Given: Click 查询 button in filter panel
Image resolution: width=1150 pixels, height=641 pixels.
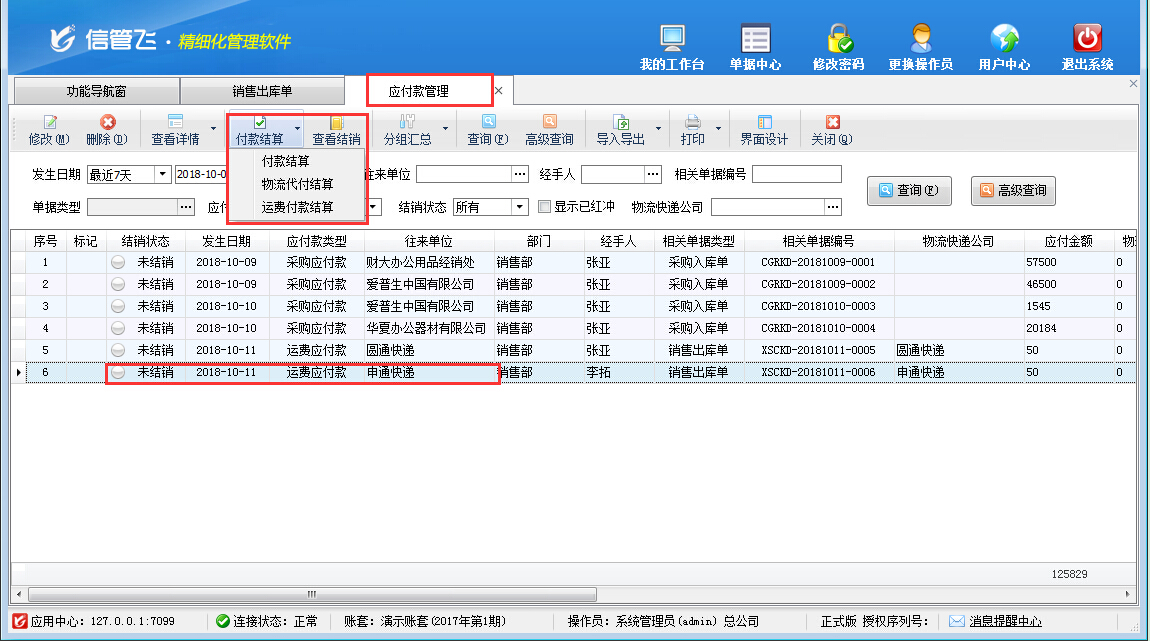Looking at the screenshot, I should [x=908, y=190].
